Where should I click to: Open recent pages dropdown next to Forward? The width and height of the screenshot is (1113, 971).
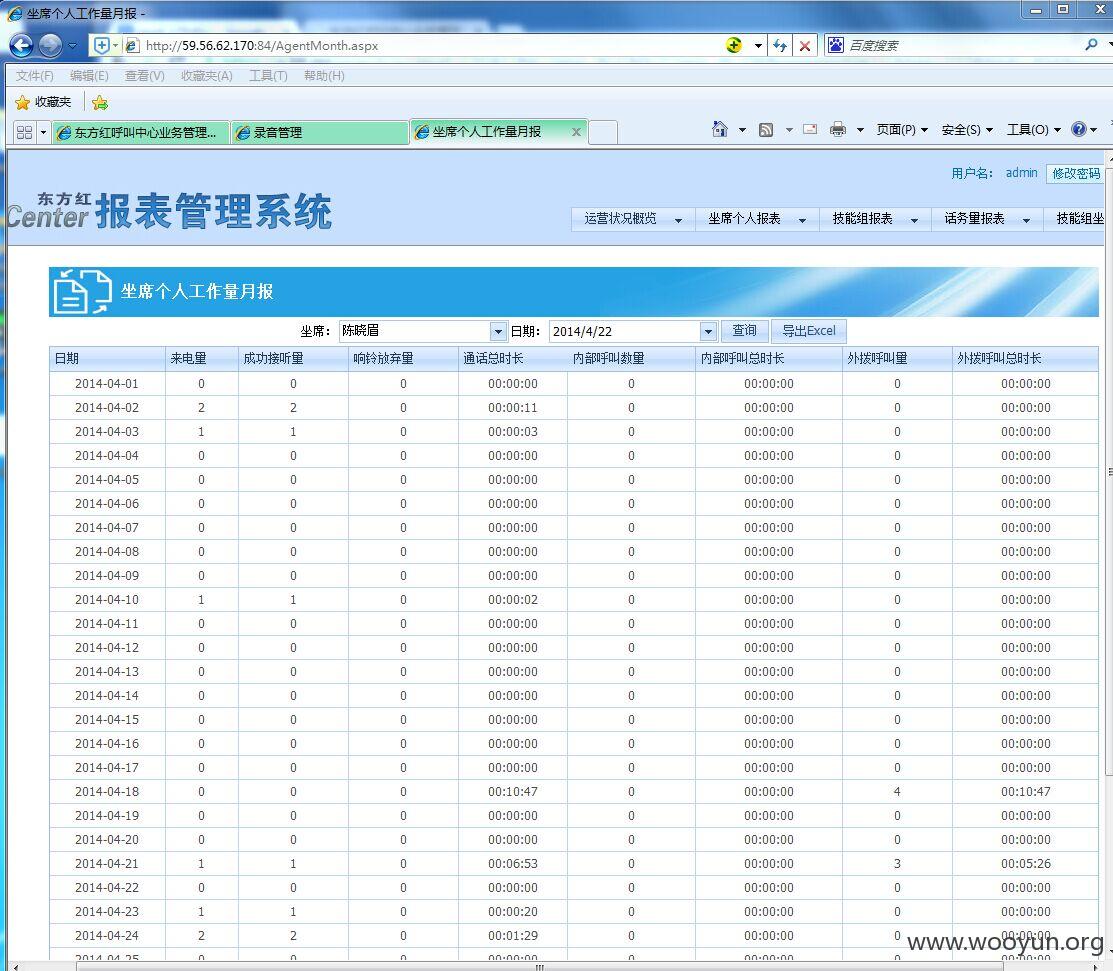point(72,46)
